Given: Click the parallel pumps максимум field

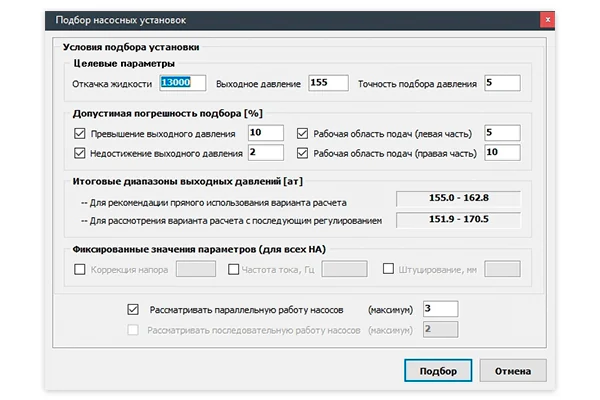Looking at the screenshot, I should tap(440, 309).
